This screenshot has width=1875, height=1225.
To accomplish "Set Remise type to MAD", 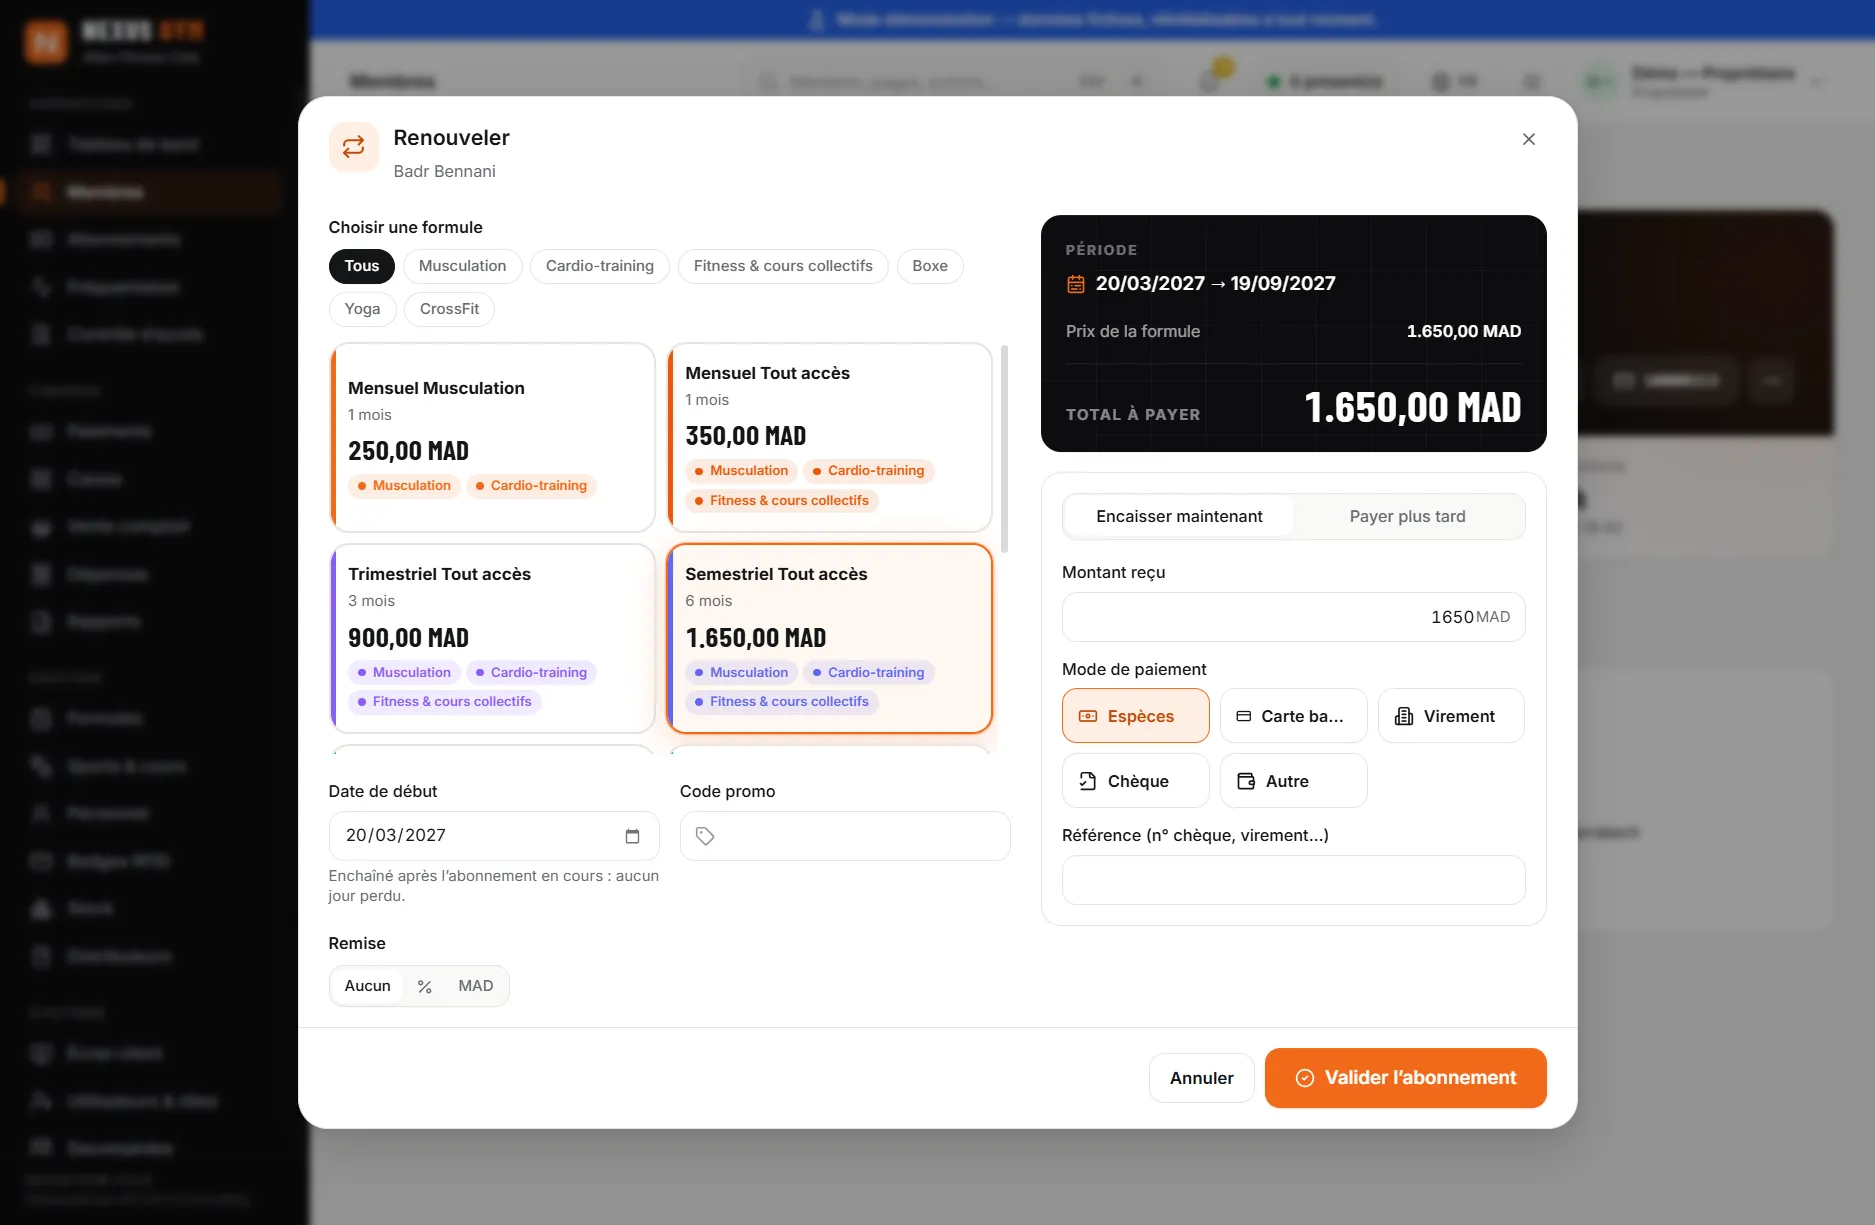I will (476, 986).
